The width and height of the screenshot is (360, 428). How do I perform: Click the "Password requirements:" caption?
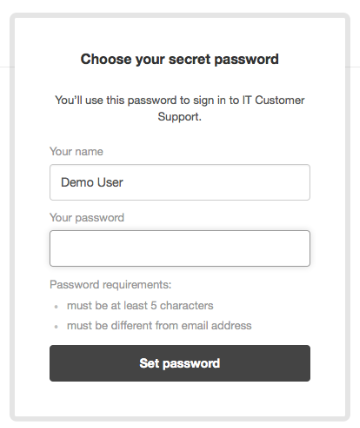(x=110, y=285)
